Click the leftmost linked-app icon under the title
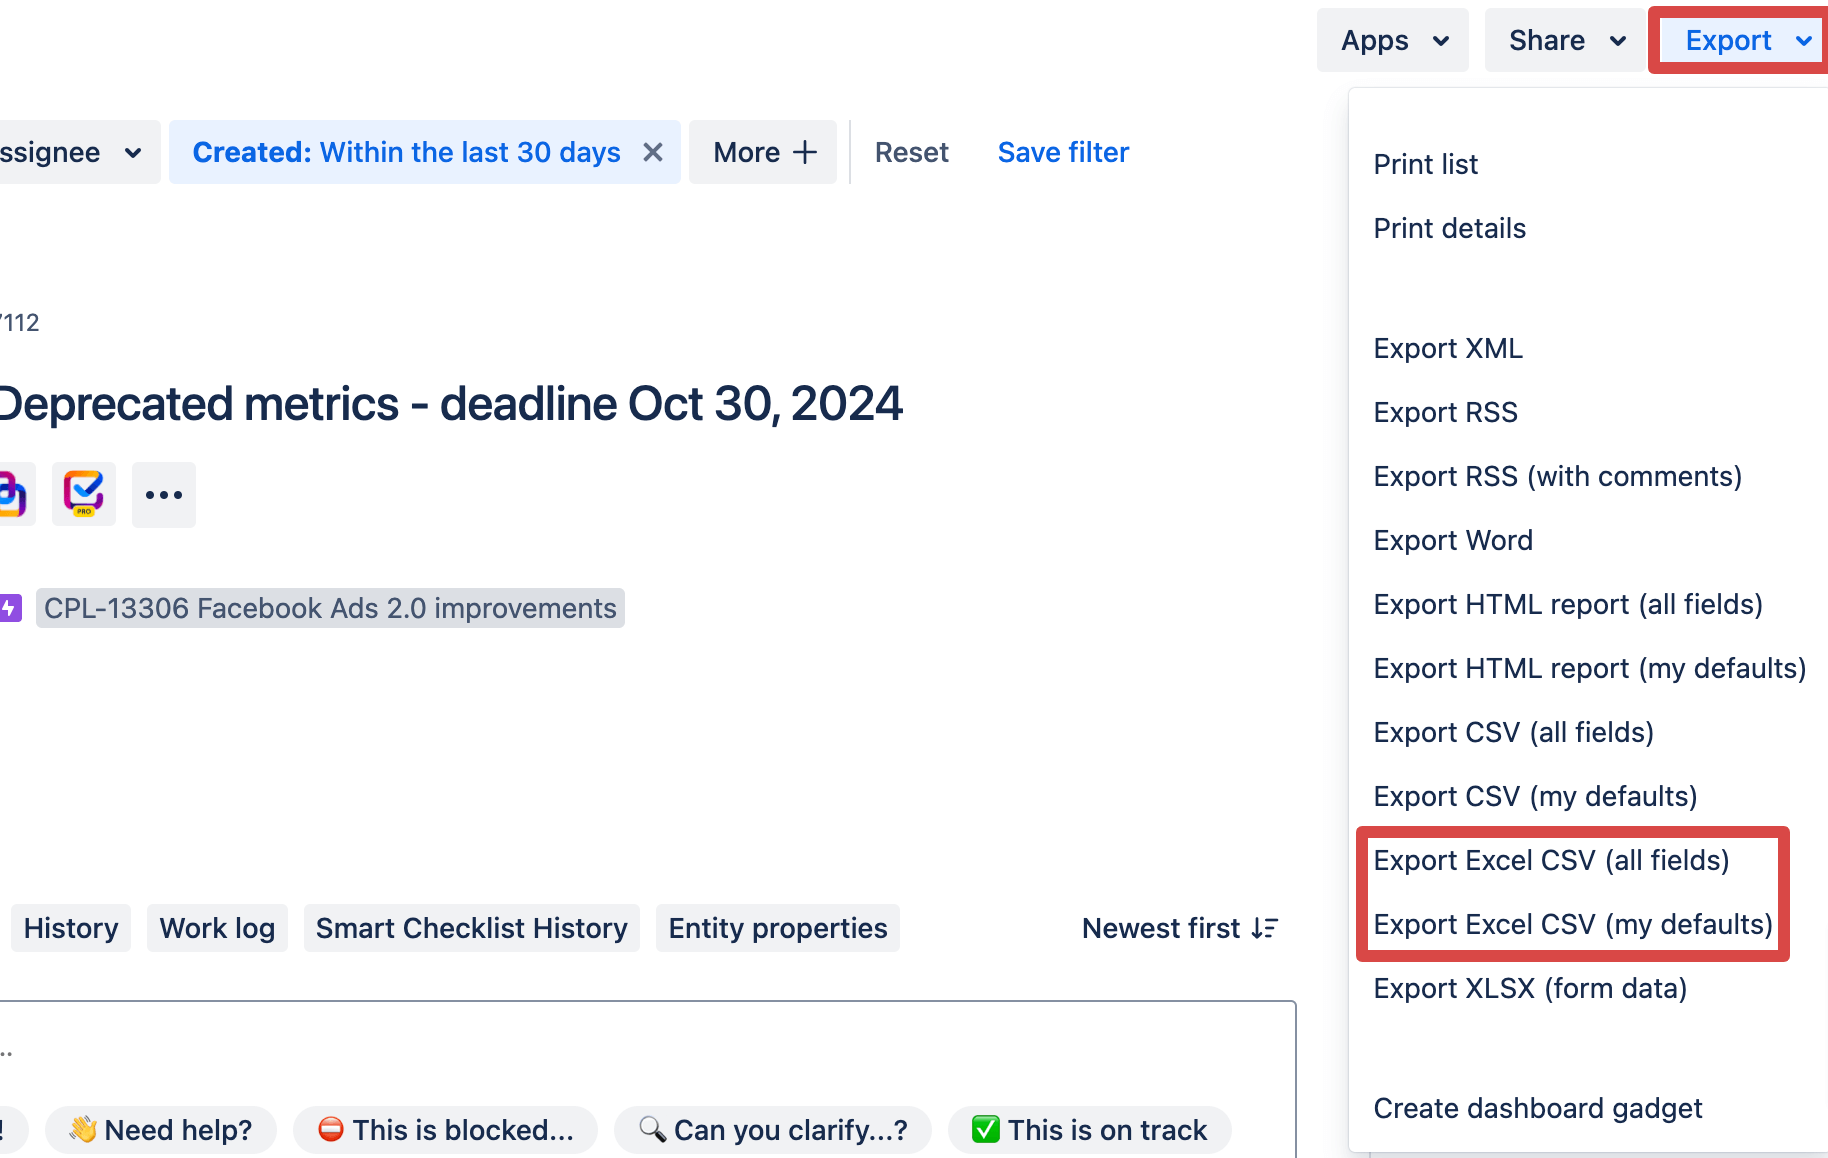Image resolution: width=1828 pixels, height=1158 pixels. click(x=12, y=493)
